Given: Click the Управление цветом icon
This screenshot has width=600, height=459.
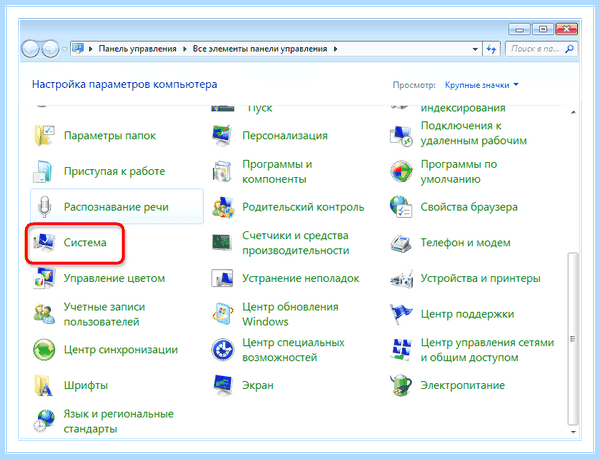Looking at the screenshot, I should point(44,278).
